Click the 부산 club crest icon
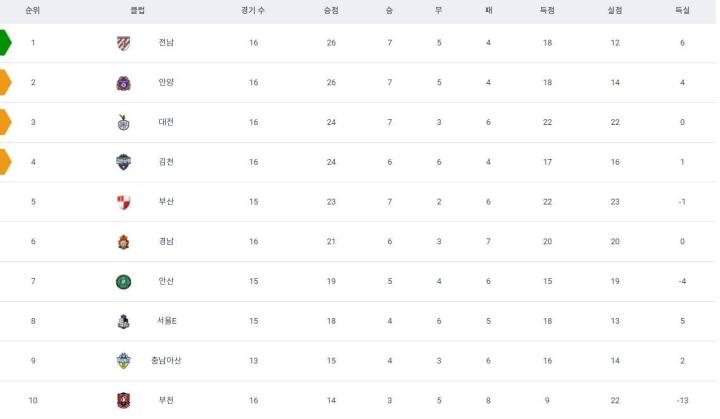The image size is (720, 419). click(123, 202)
